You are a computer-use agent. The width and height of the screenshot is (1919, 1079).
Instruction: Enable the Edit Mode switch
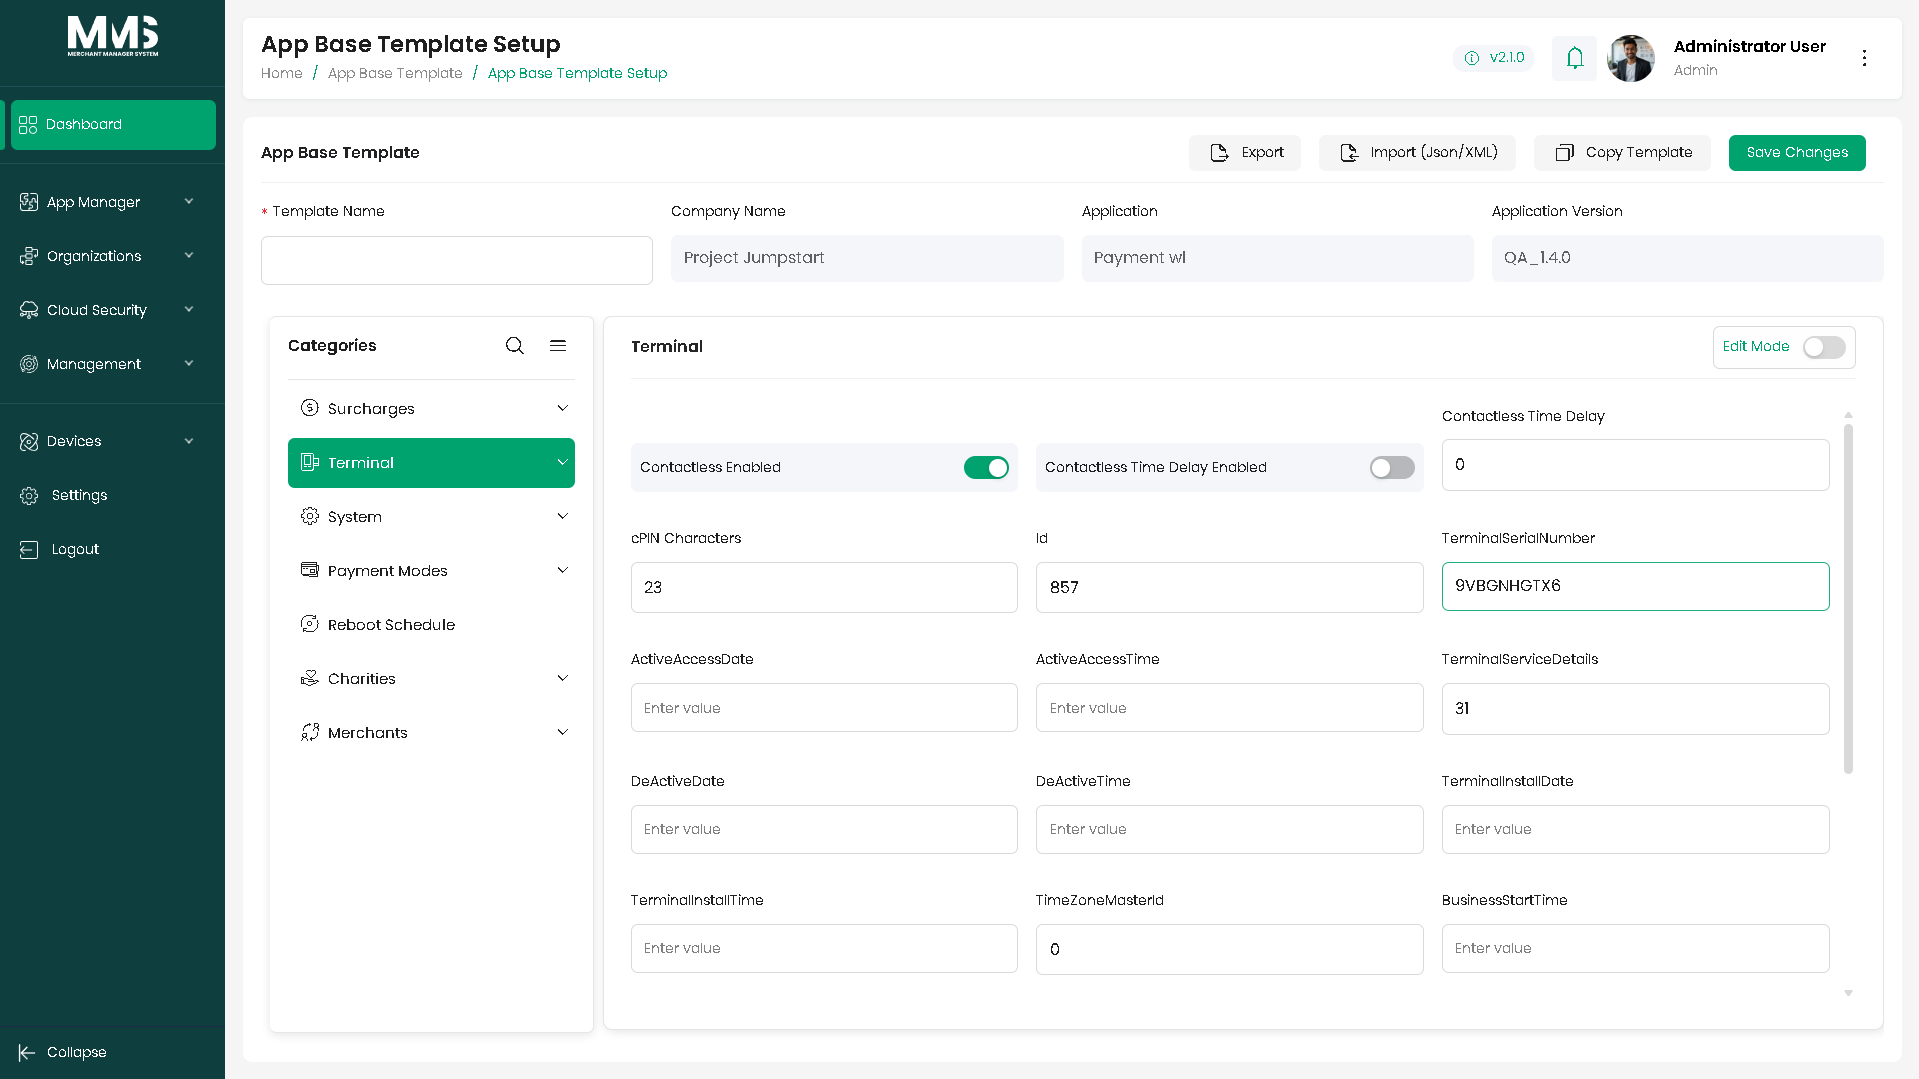(1824, 347)
